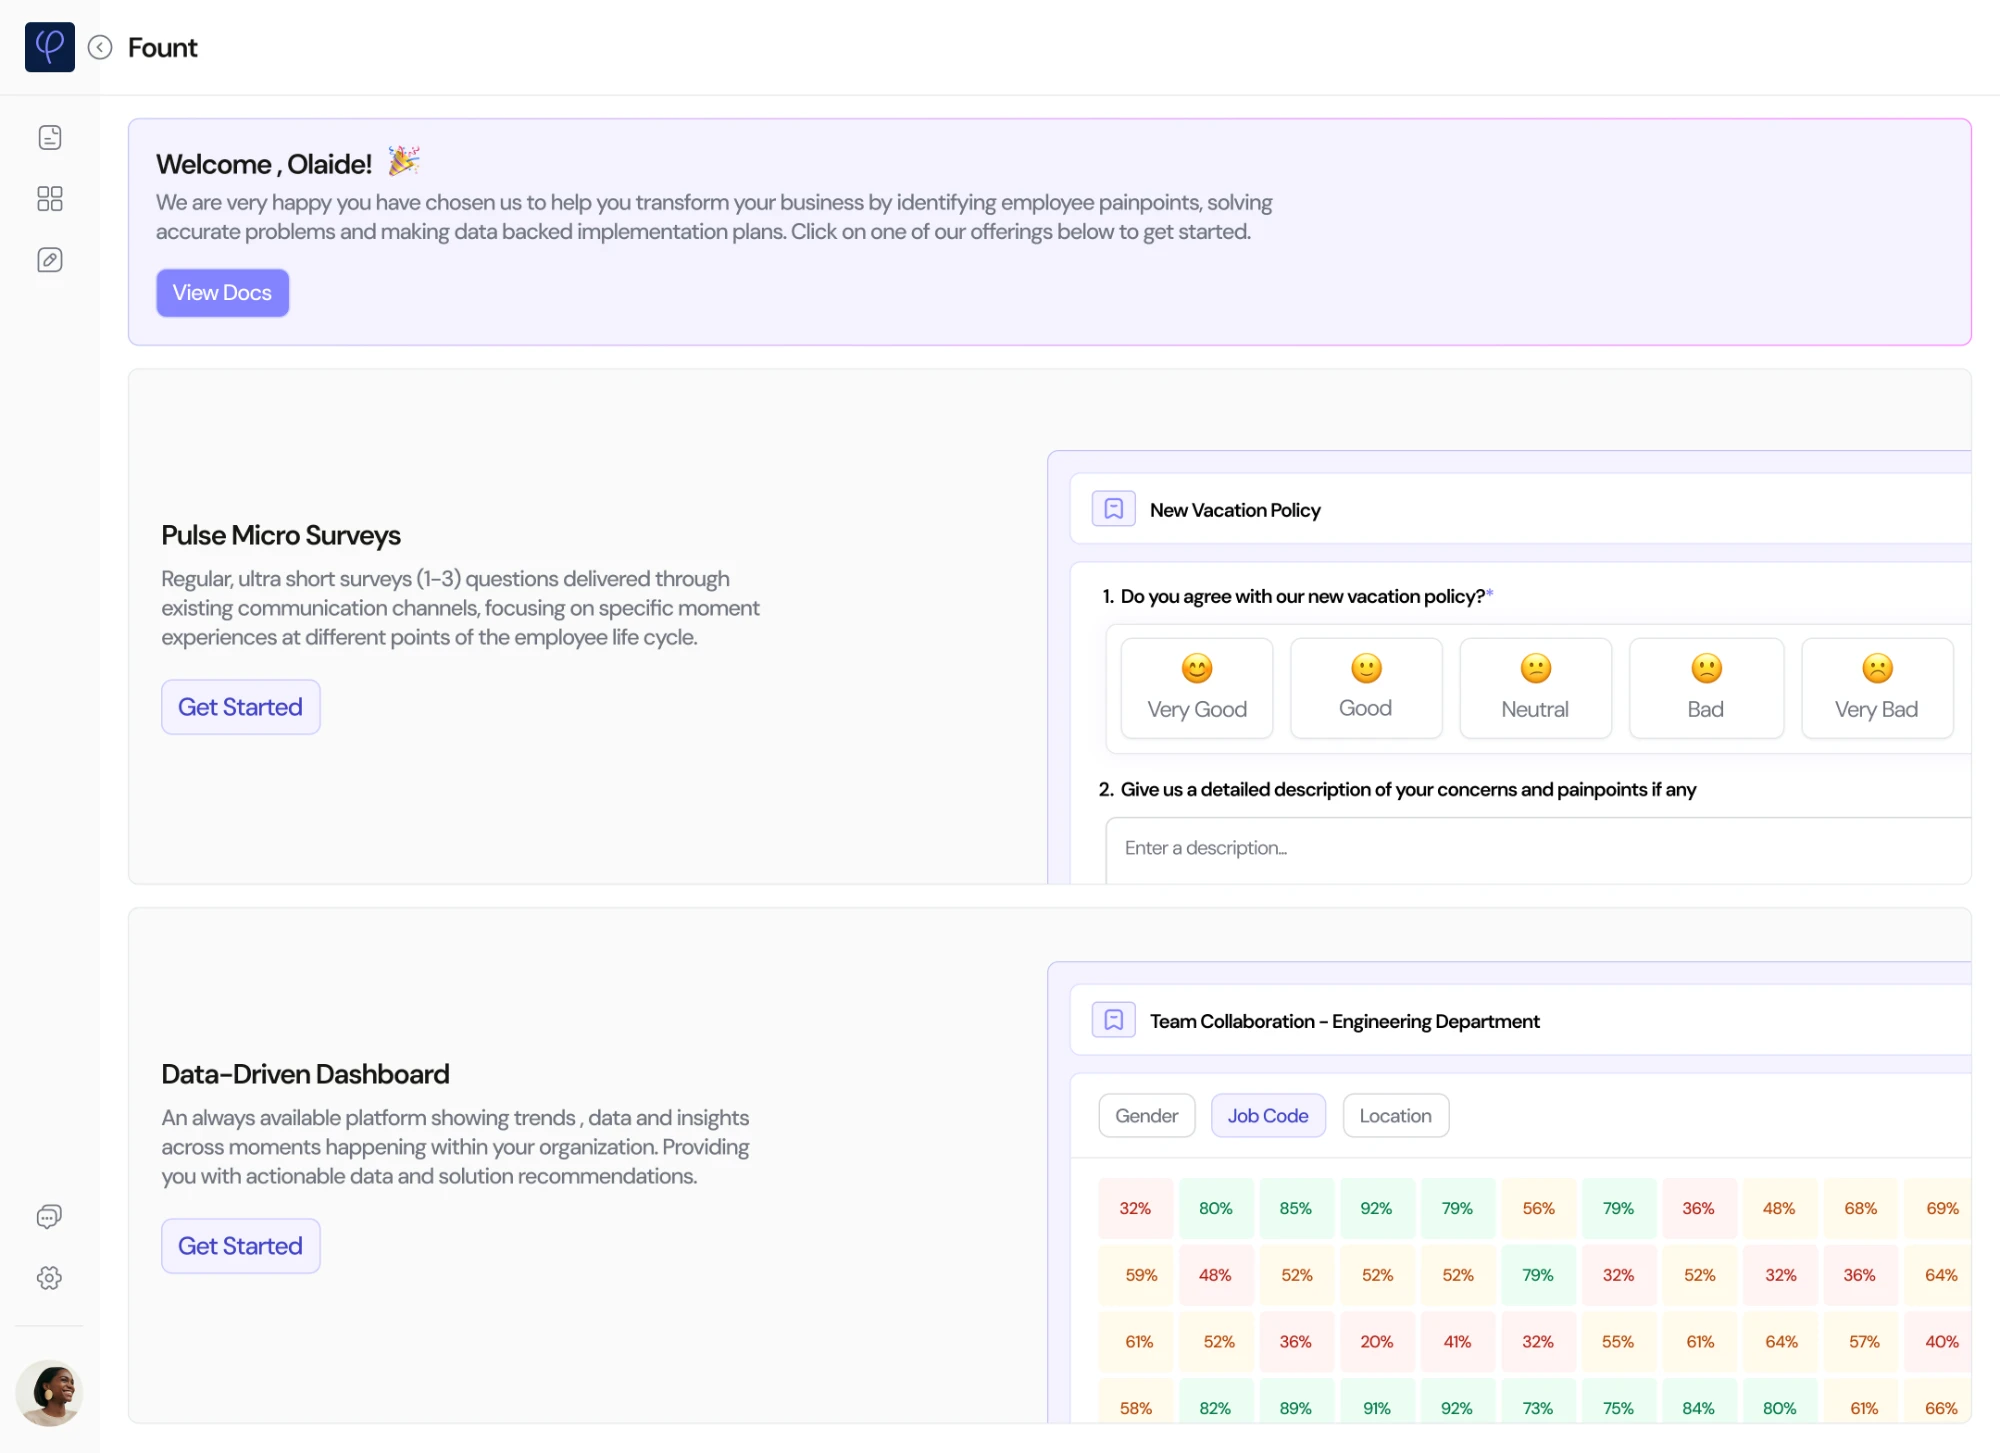This screenshot has height=1453, width=2000.
Task: Open the chat messages icon in sidebar
Action: click(49, 1216)
